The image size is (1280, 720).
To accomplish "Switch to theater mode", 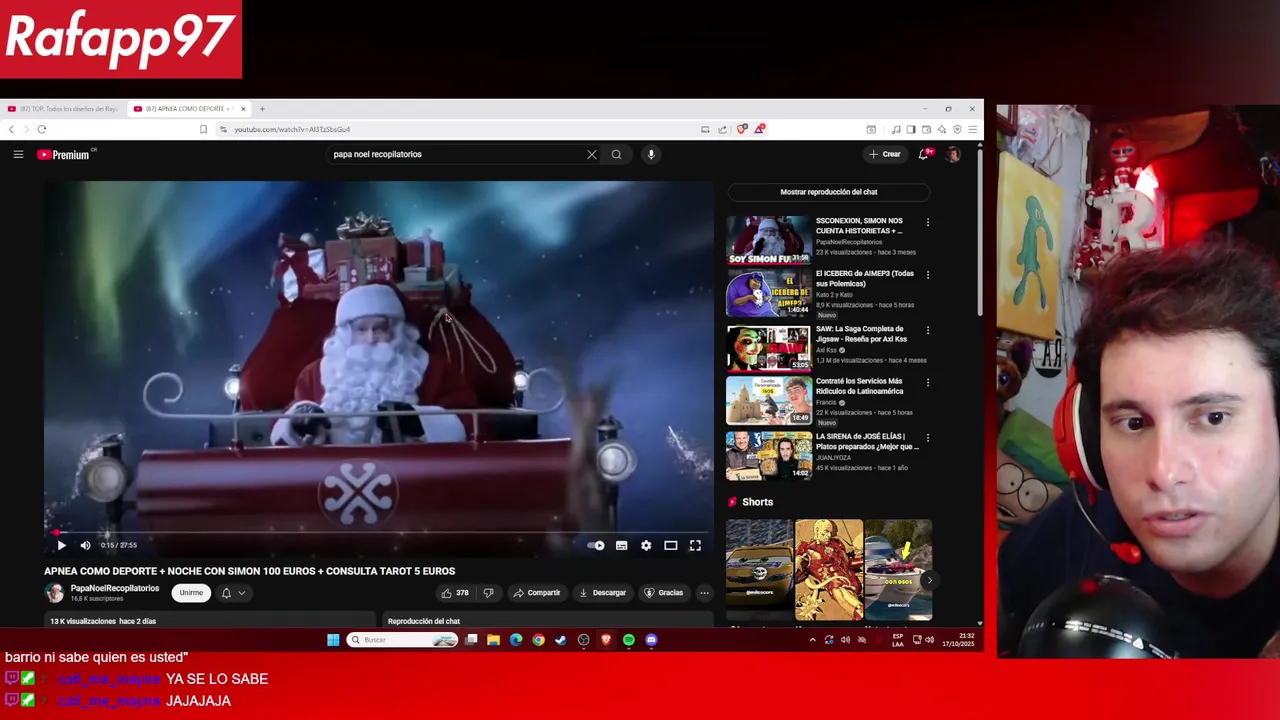I will (x=671, y=545).
